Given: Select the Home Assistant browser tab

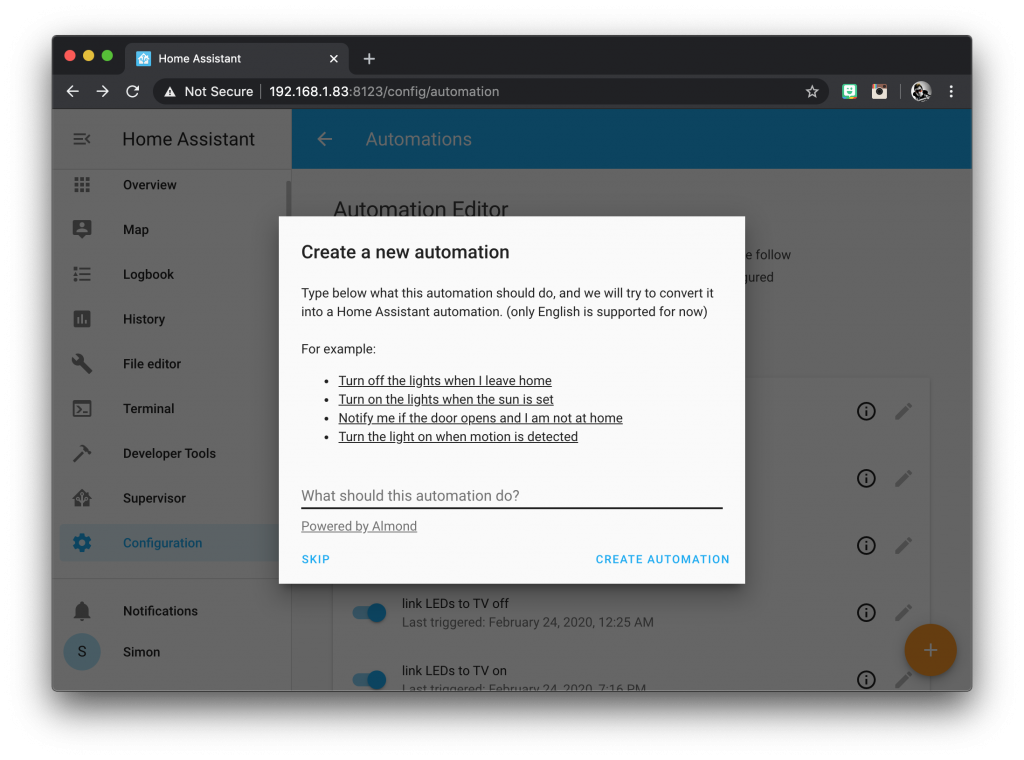Looking at the screenshot, I should pyautogui.click(x=236, y=59).
